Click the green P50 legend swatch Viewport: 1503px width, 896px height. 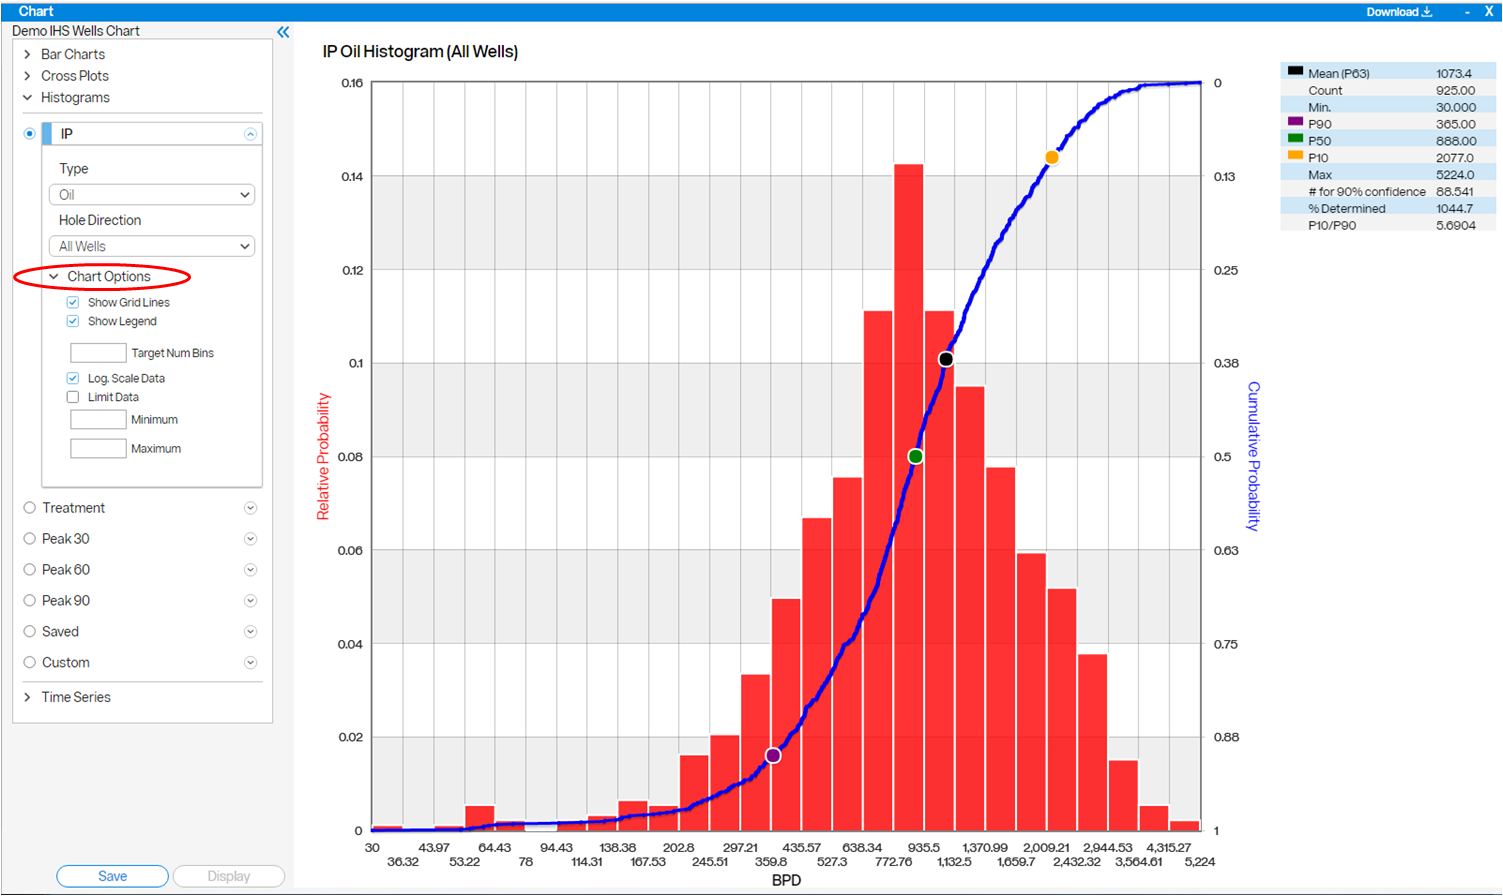(1295, 138)
